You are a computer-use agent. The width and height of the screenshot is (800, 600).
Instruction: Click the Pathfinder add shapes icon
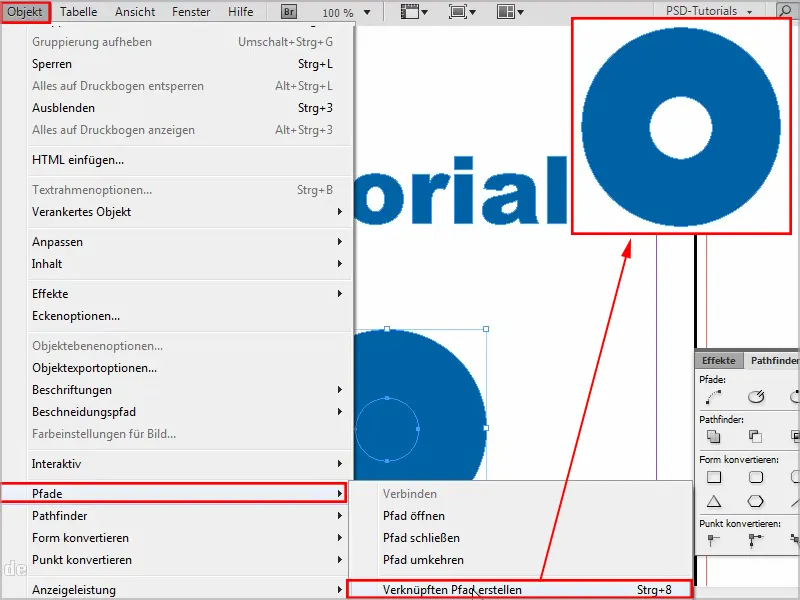(x=714, y=437)
